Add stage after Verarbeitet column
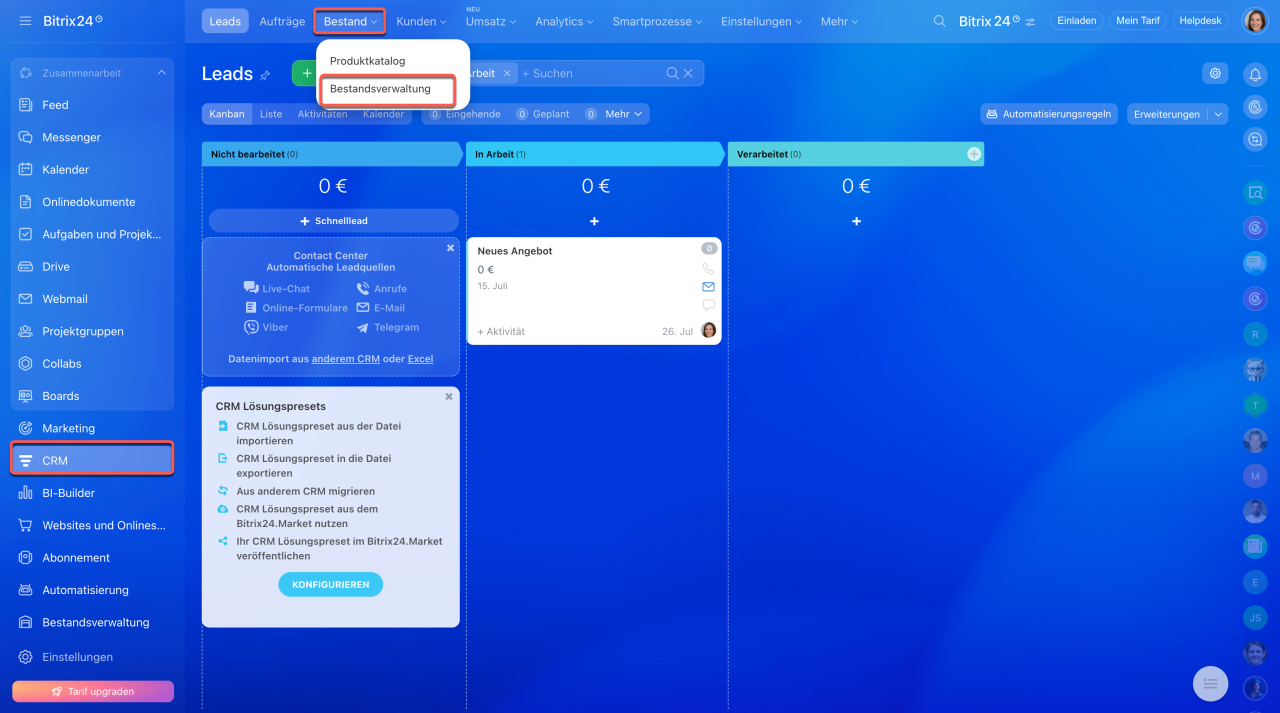The height and width of the screenshot is (713, 1280). (974, 154)
